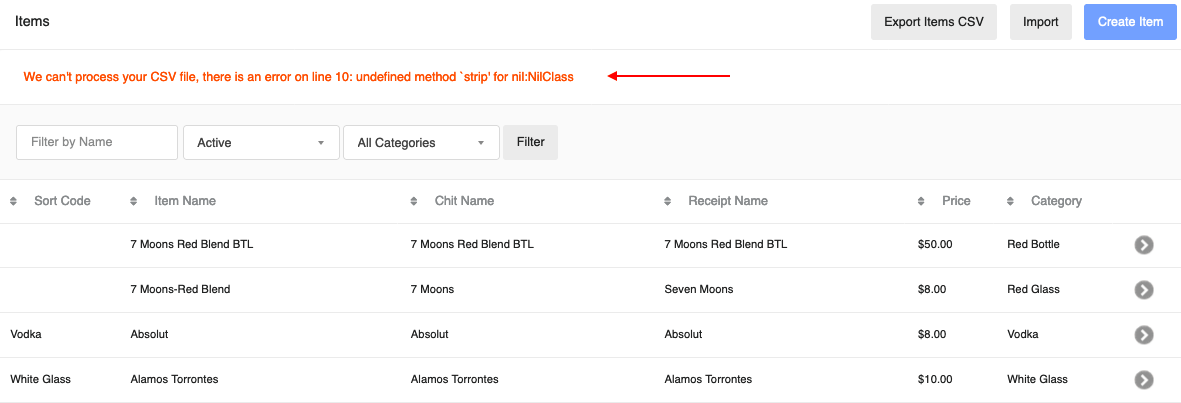
Task: Click the Sort Code column header label
Action: (63, 201)
